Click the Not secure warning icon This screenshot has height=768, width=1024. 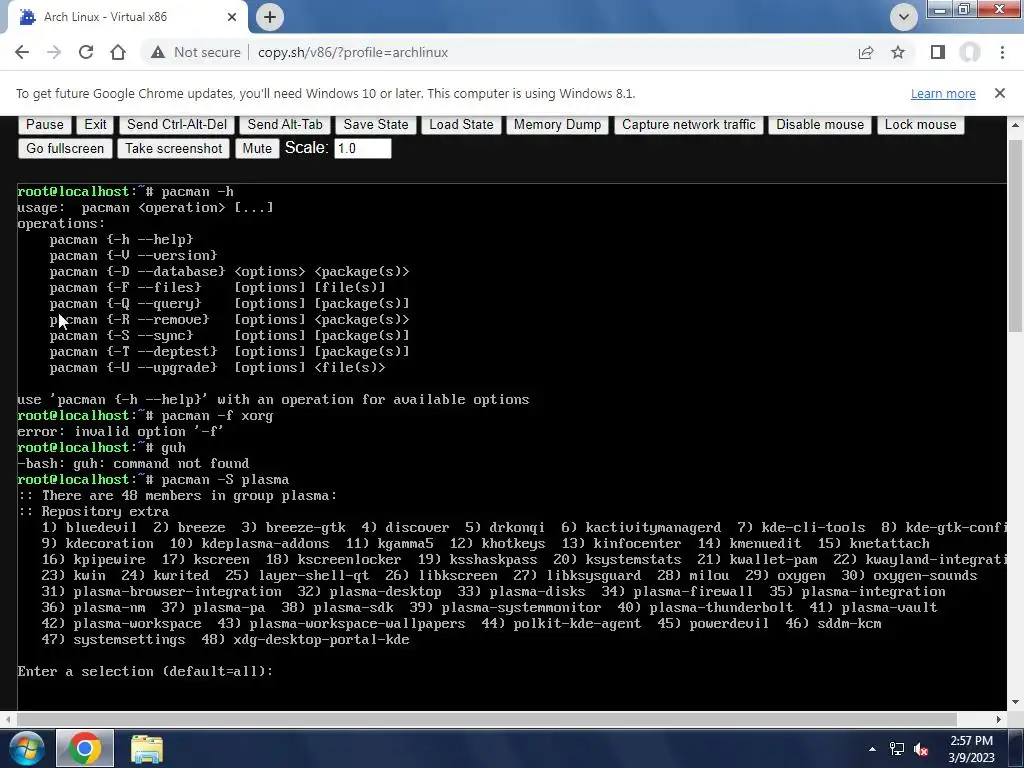(157, 52)
